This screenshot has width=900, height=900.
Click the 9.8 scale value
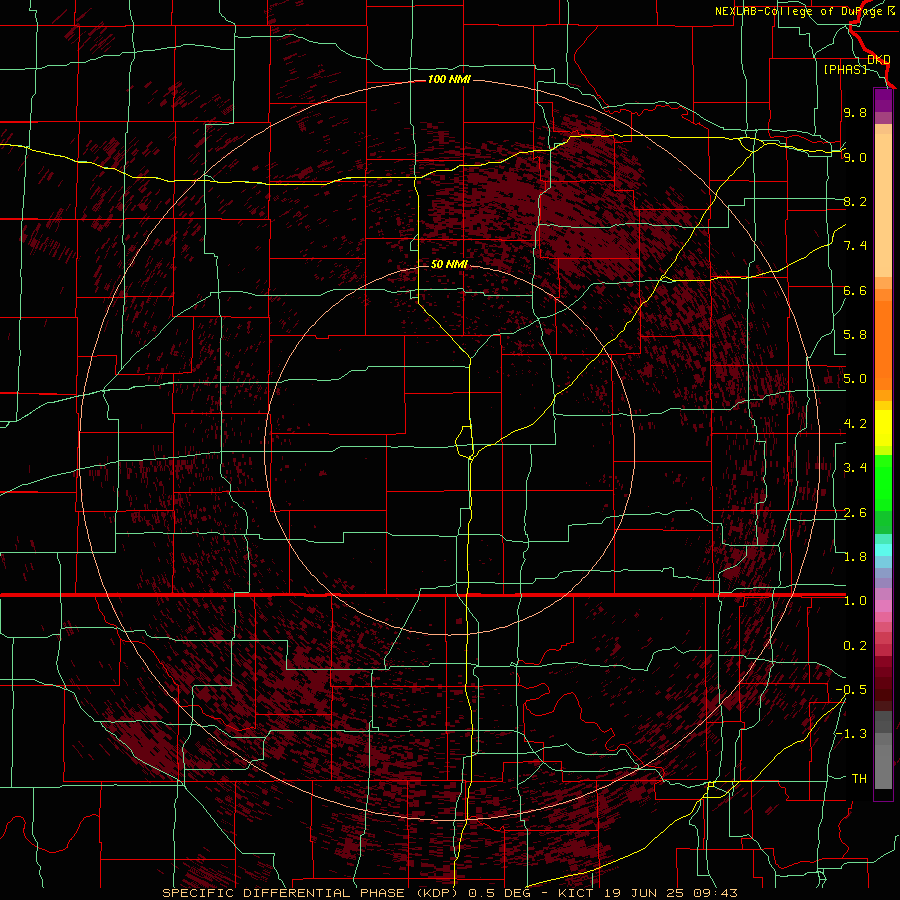[x=855, y=112]
